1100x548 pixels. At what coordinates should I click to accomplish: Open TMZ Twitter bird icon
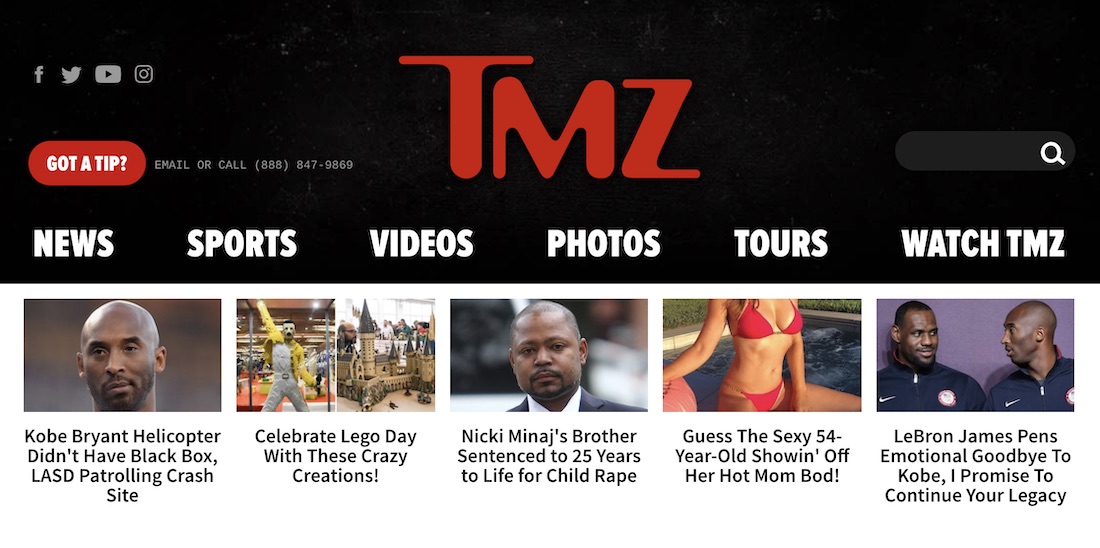coord(71,74)
